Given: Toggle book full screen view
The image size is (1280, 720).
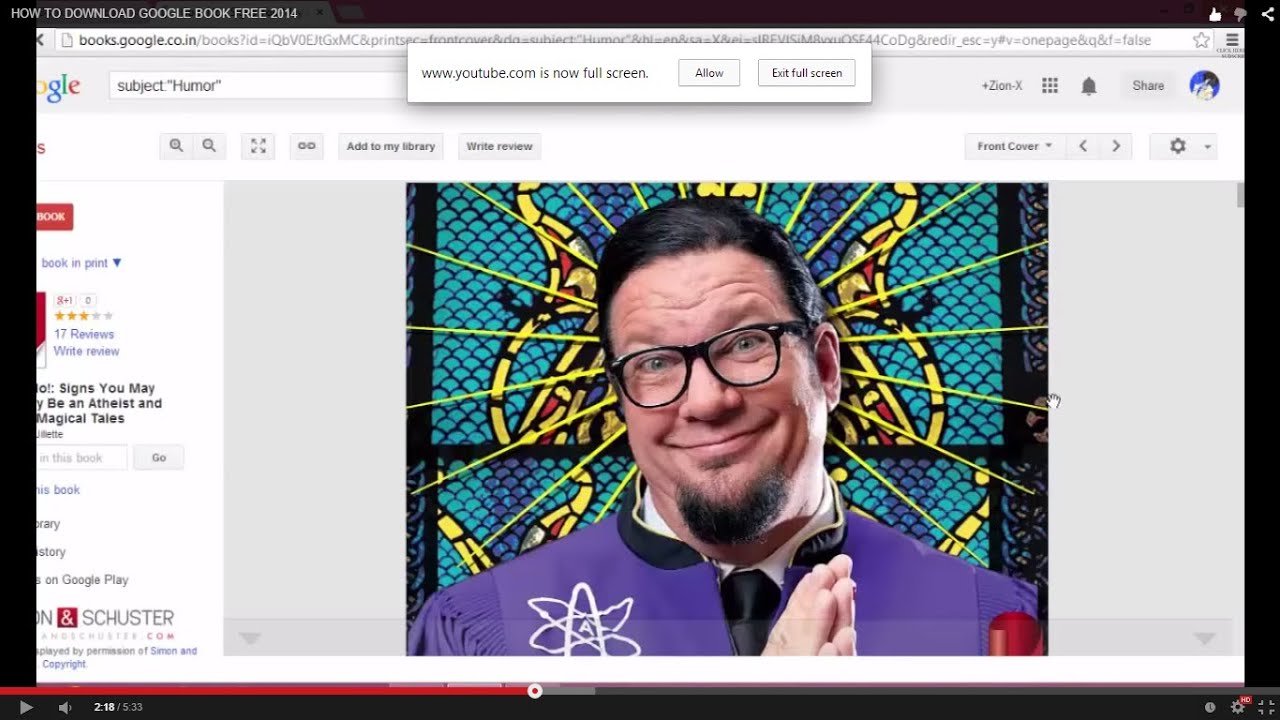Looking at the screenshot, I should [x=258, y=146].
